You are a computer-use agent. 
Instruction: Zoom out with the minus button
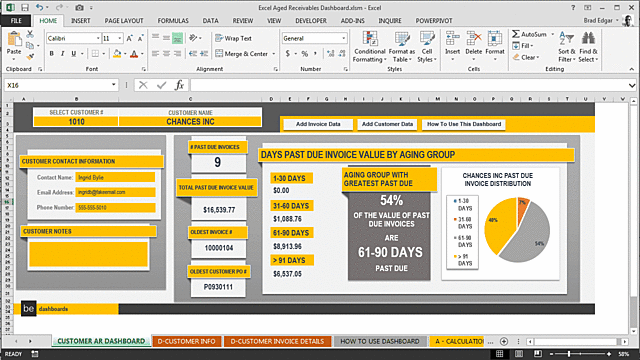click(x=551, y=354)
